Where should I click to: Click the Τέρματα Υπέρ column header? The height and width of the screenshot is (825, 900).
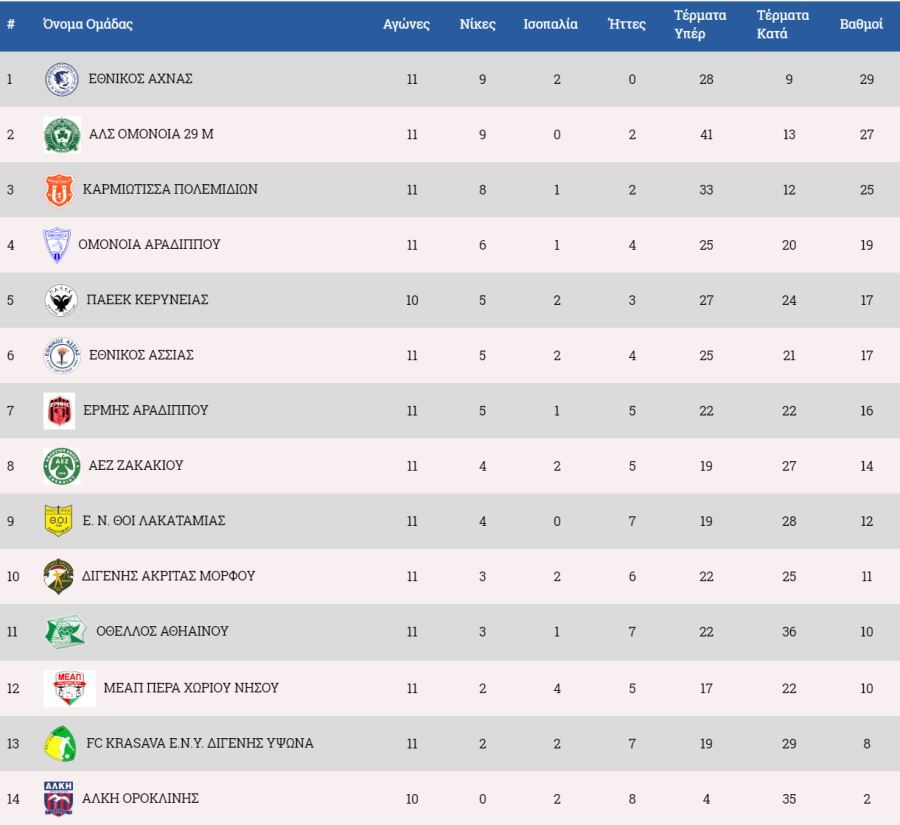[700, 24]
